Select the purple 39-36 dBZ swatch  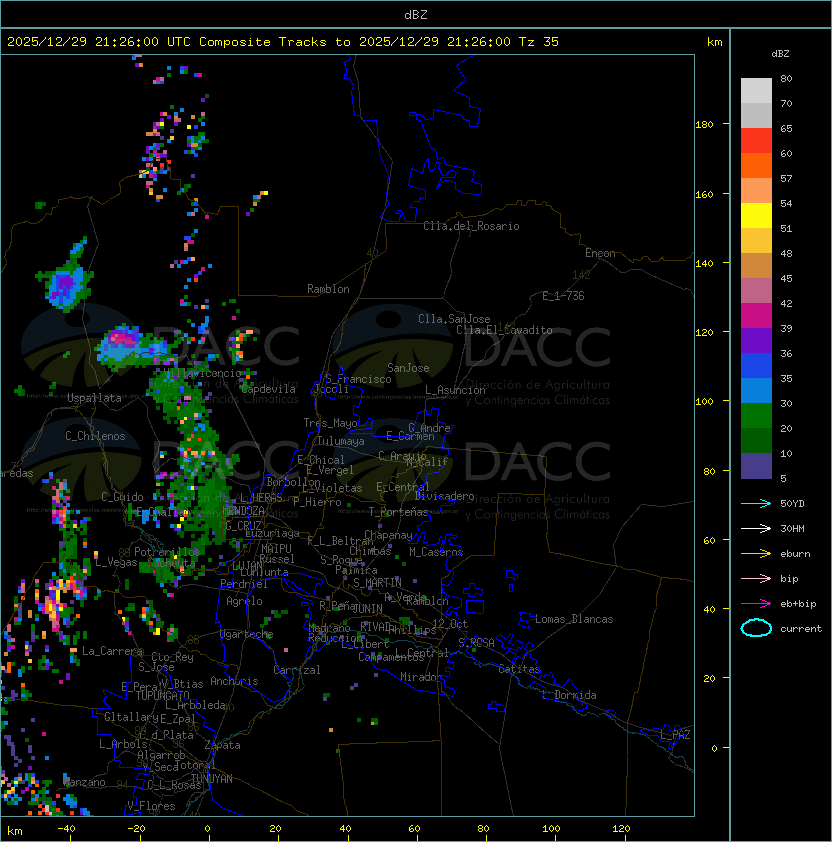[756, 340]
